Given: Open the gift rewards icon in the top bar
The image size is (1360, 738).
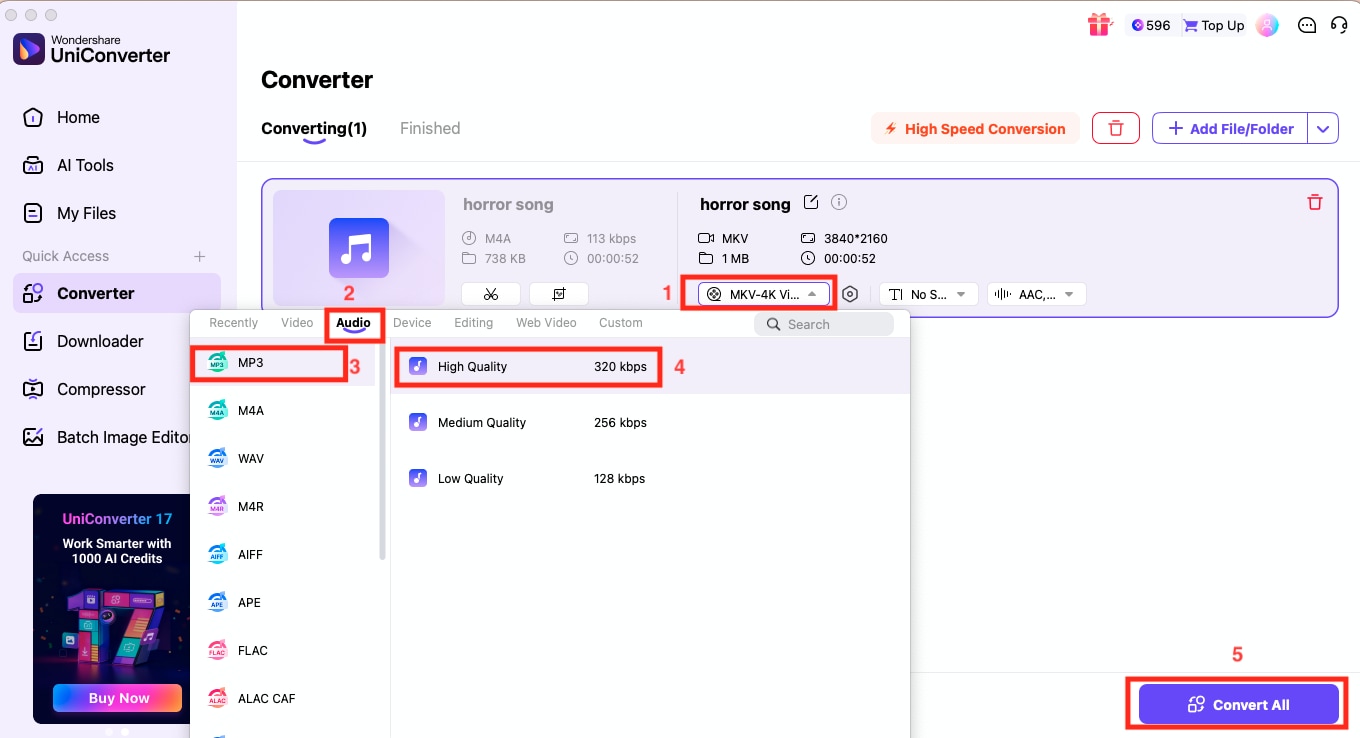Looking at the screenshot, I should click(x=1099, y=24).
